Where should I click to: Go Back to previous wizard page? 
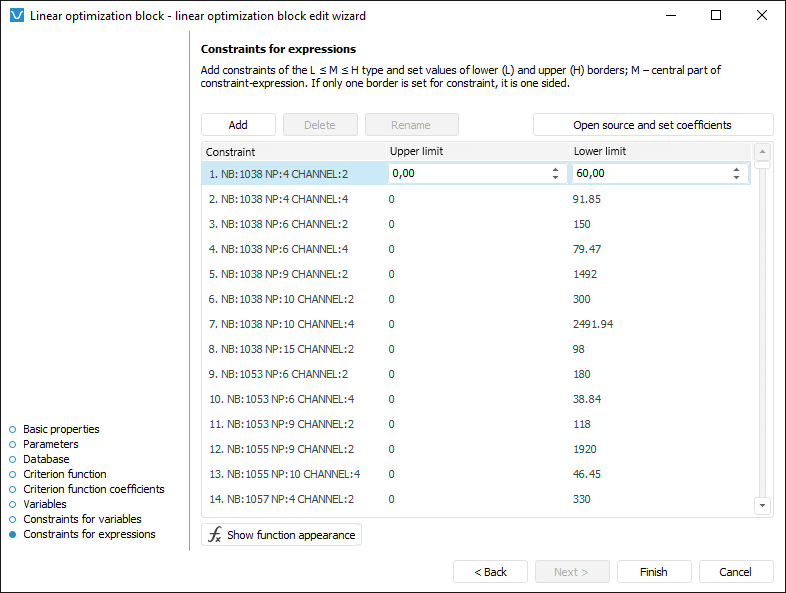click(490, 572)
